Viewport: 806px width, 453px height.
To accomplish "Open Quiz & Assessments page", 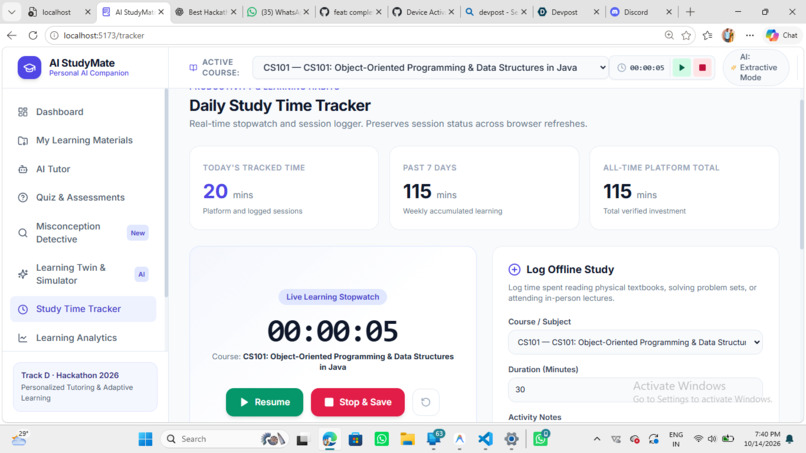I will point(80,197).
